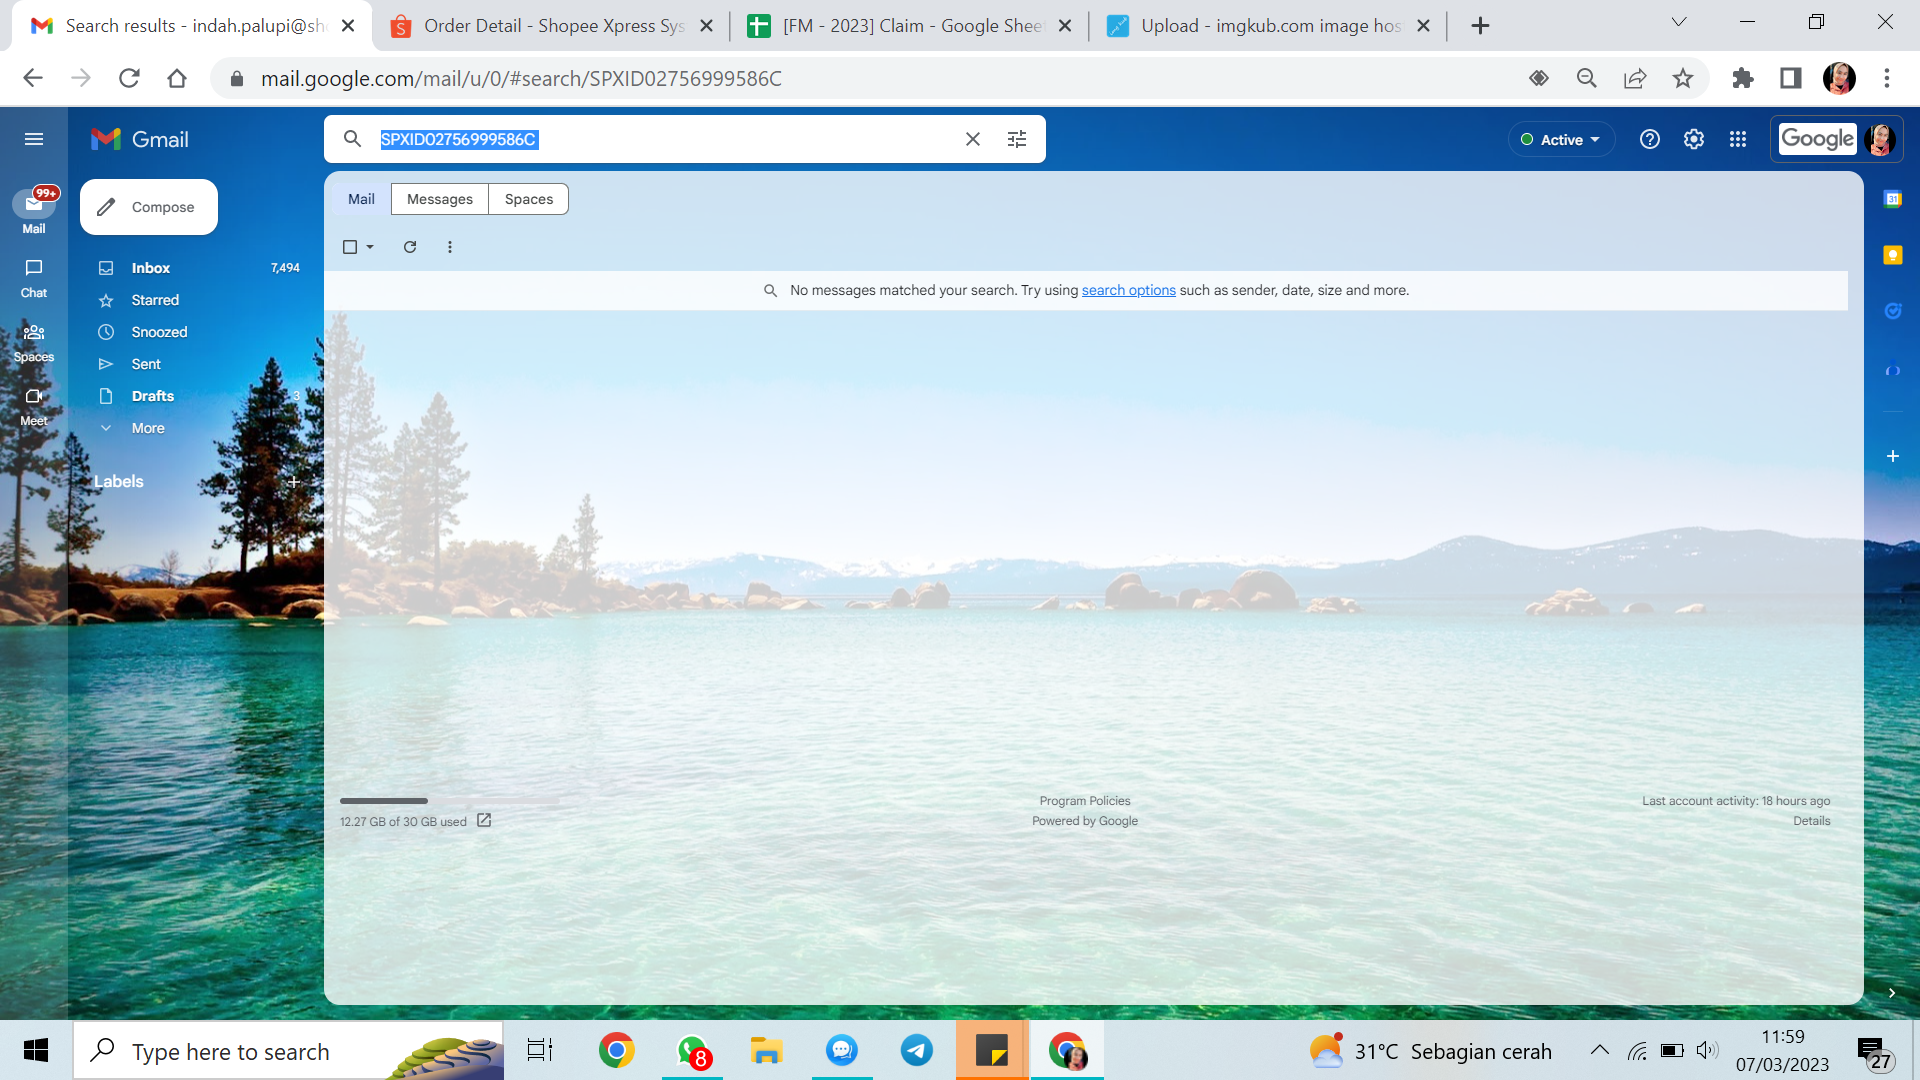Screen dimensions: 1920x1080
Task: Open the Google account profile picture
Action: click(x=1880, y=139)
